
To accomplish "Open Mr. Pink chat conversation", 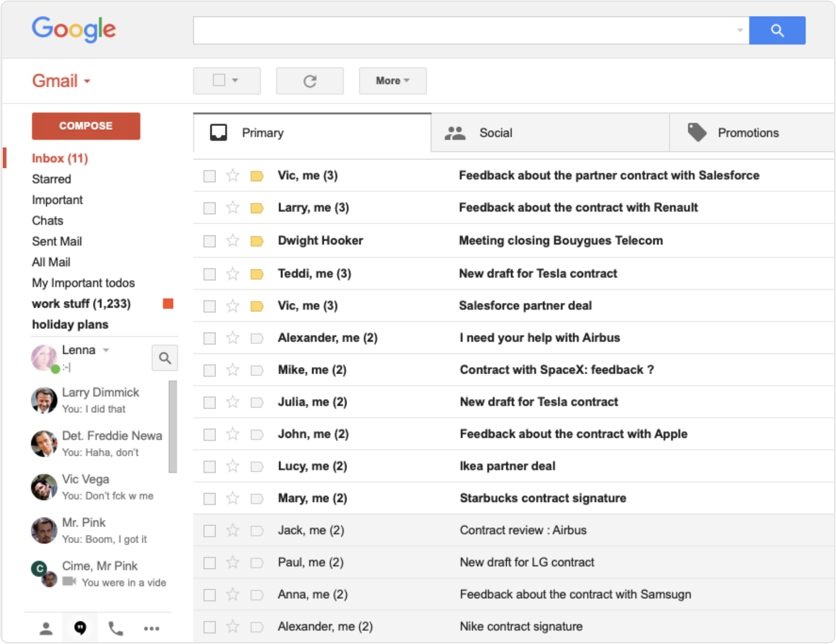I will pos(101,530).
